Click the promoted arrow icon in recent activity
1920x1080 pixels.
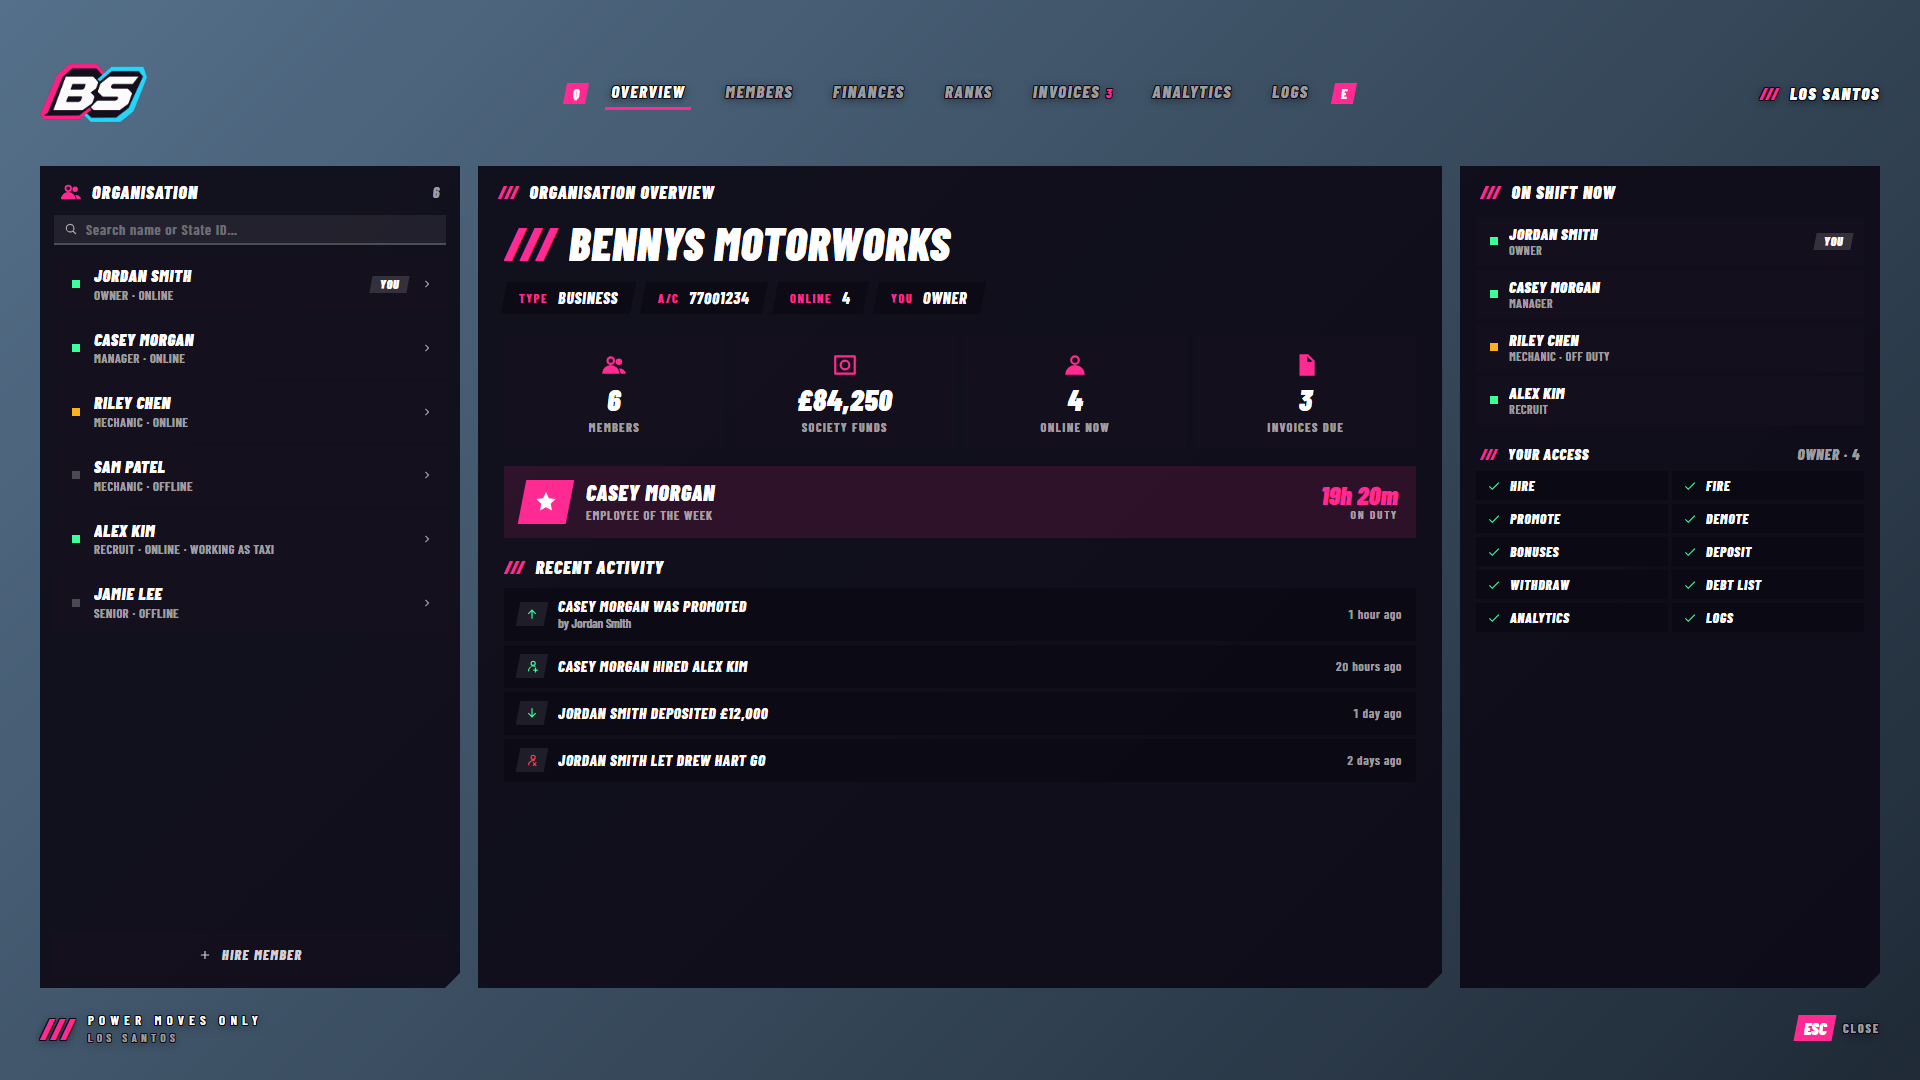pyautogui.click(x=532, y=614)
